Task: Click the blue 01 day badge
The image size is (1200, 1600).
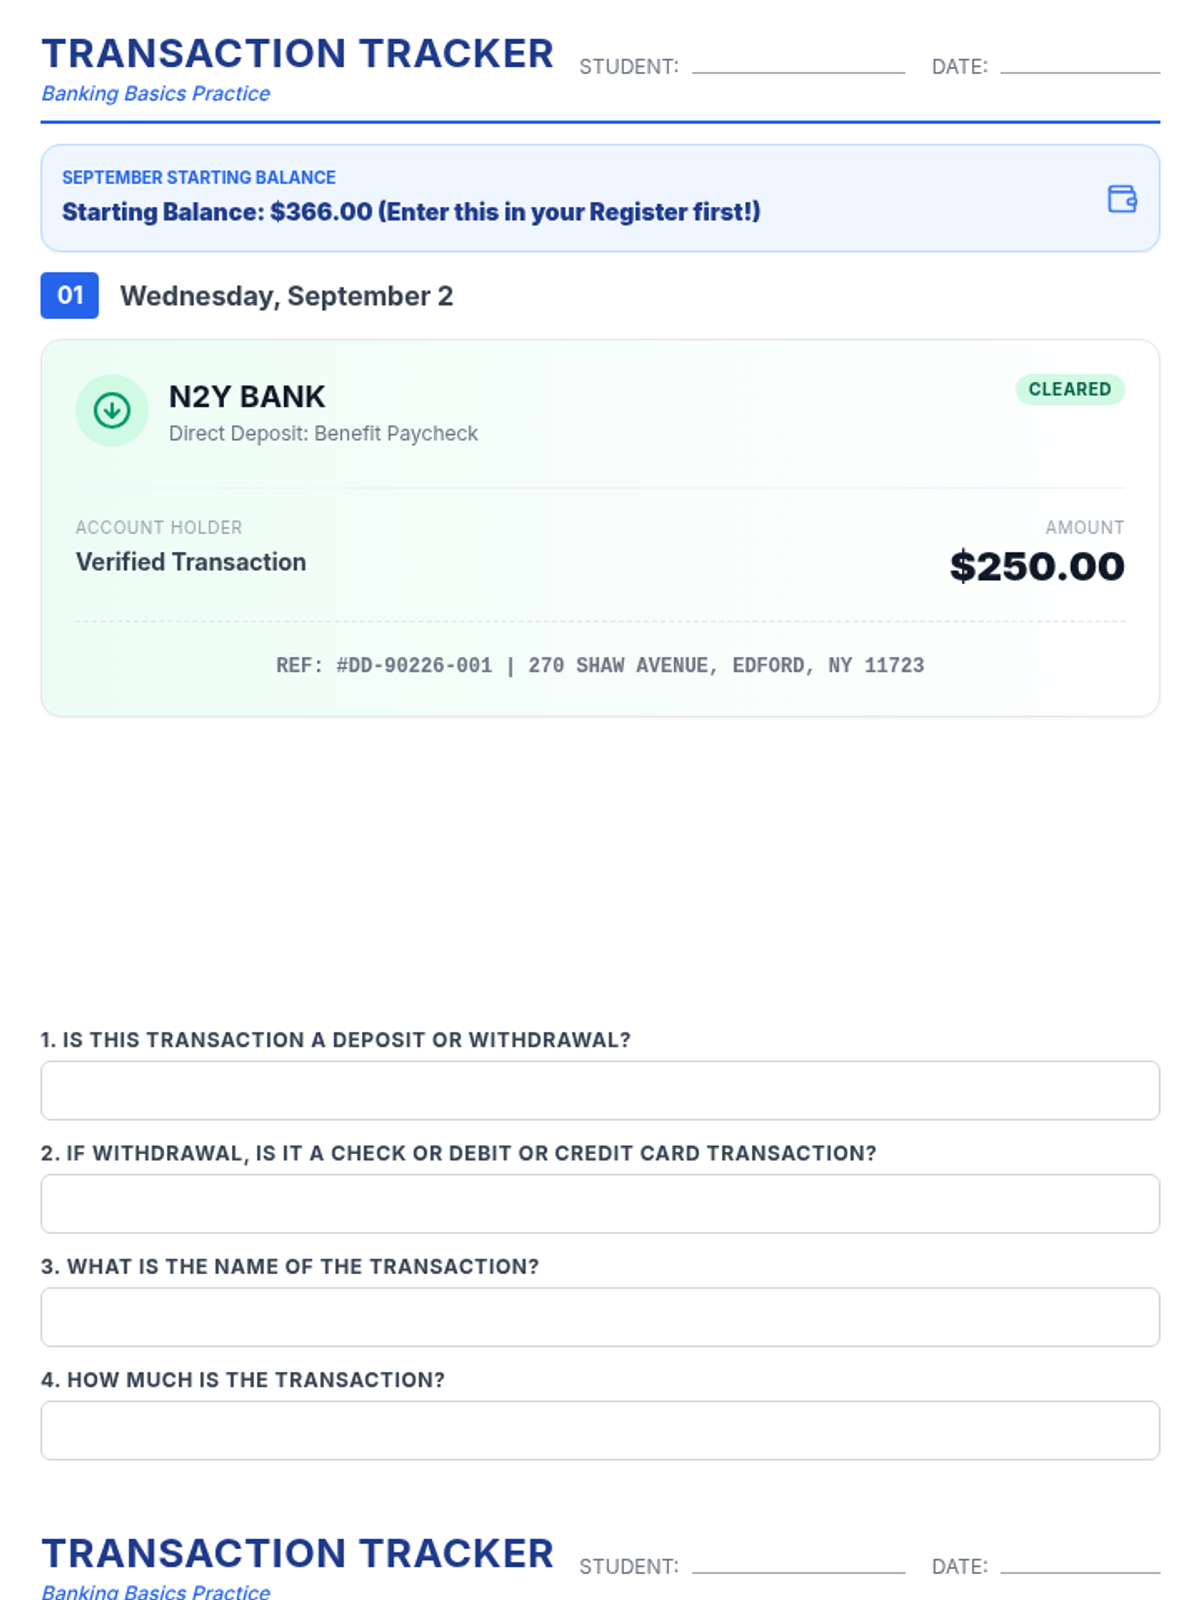Action: pyautogui.click(x=69, y=295)
